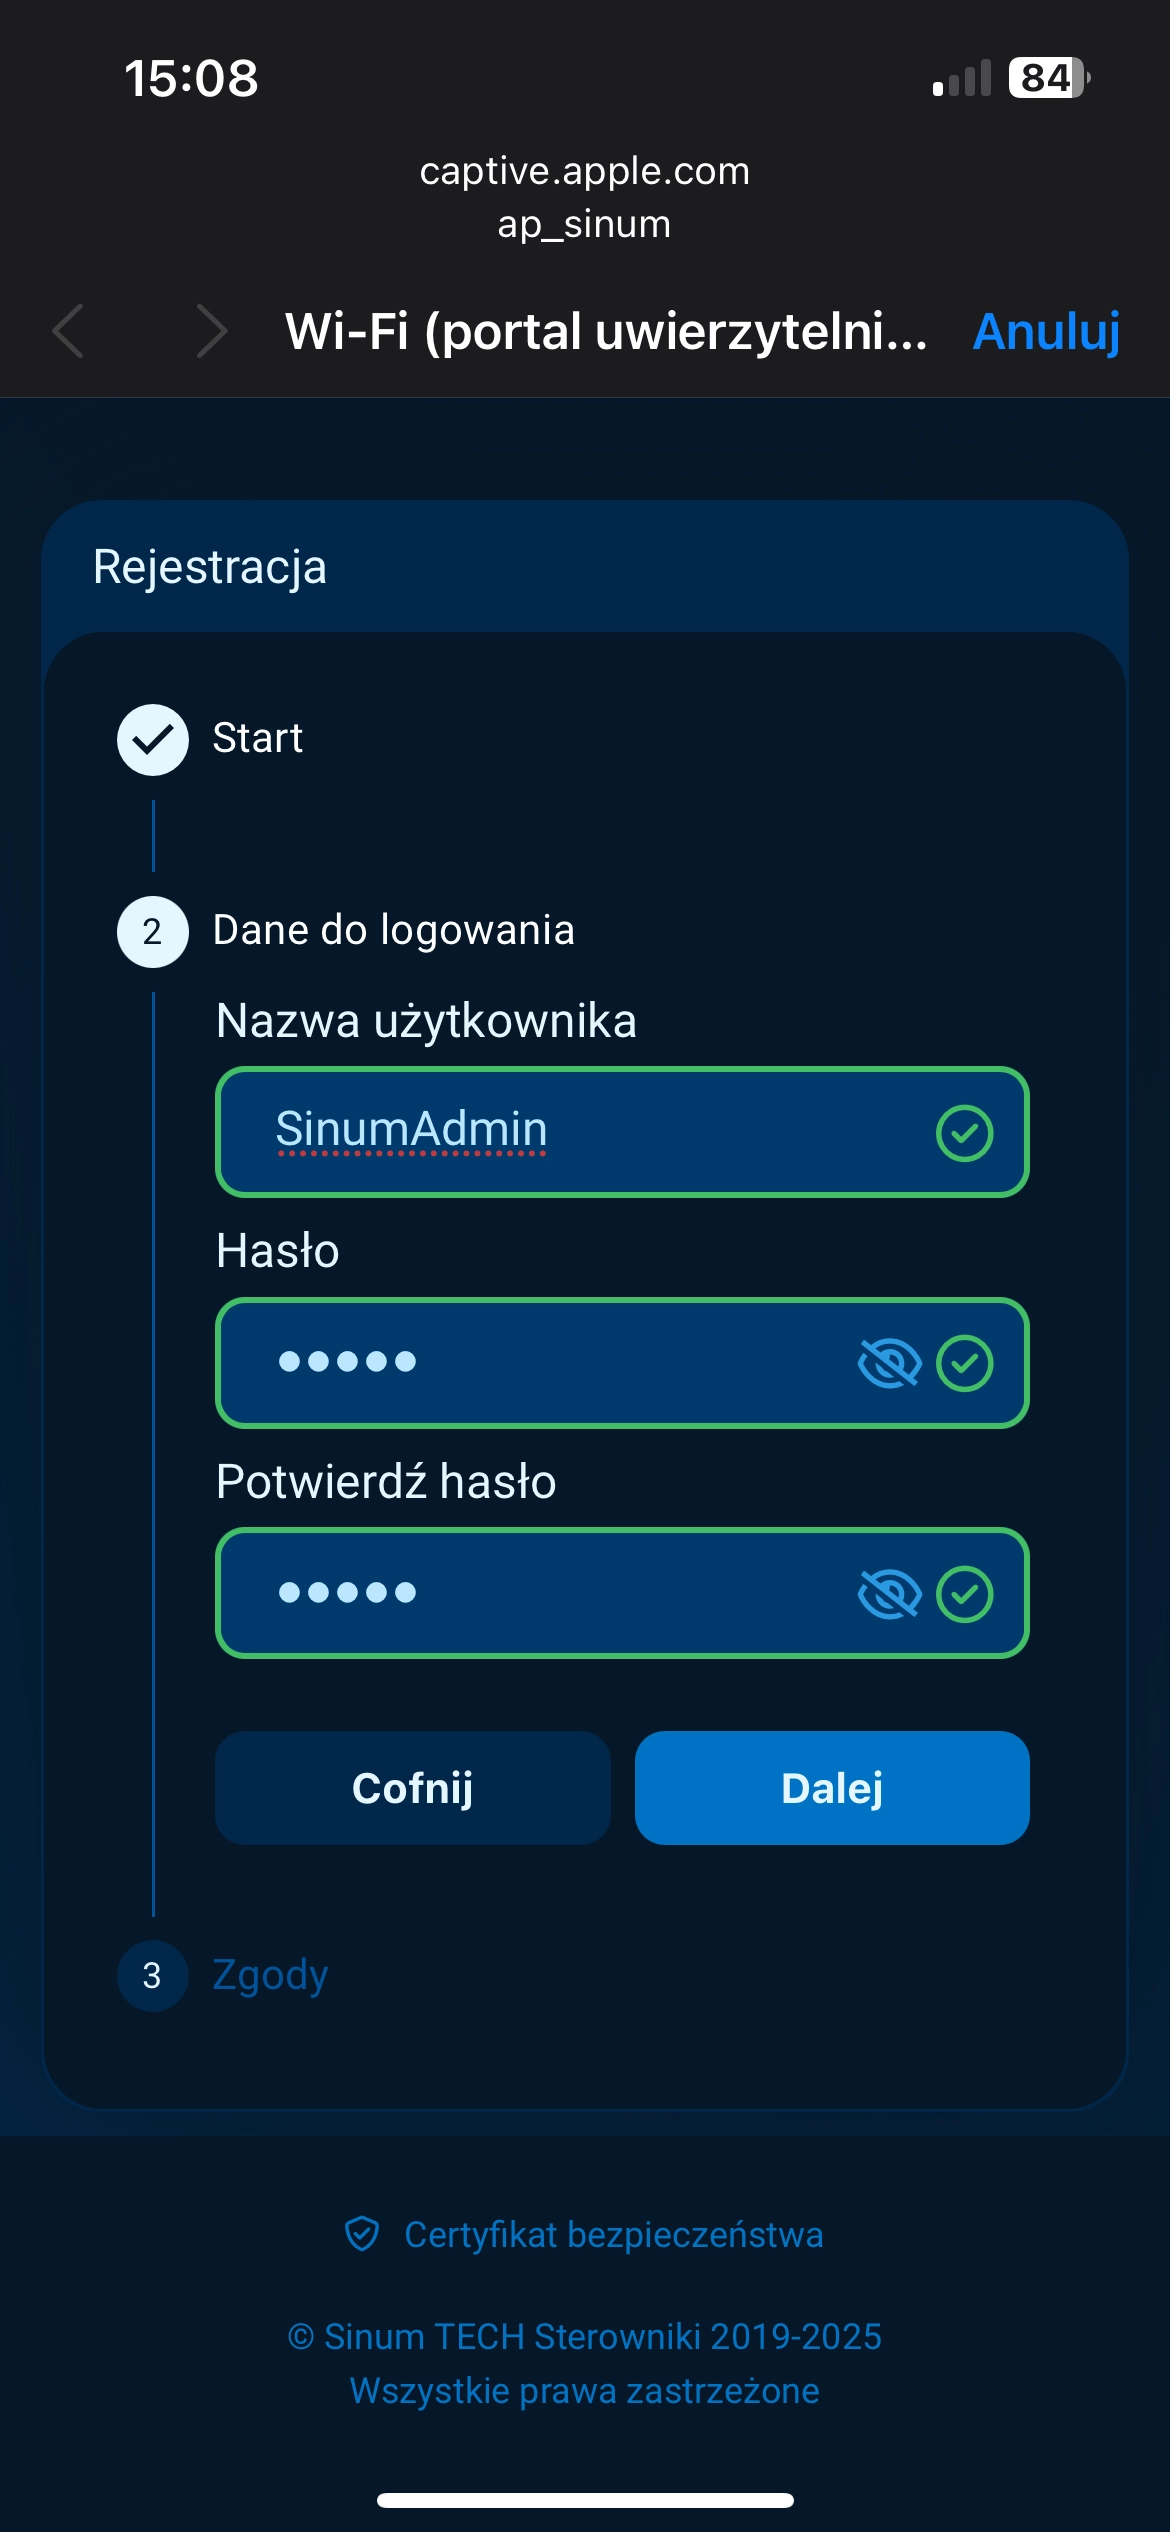Tap the Potwierdź hasło validation checkmark
This screenshot has height=2532, width=1170.
coord(964,1593)
